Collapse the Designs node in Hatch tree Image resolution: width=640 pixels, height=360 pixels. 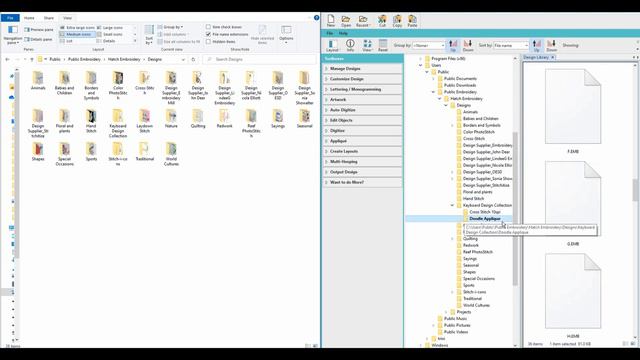[x=446, y=105]
